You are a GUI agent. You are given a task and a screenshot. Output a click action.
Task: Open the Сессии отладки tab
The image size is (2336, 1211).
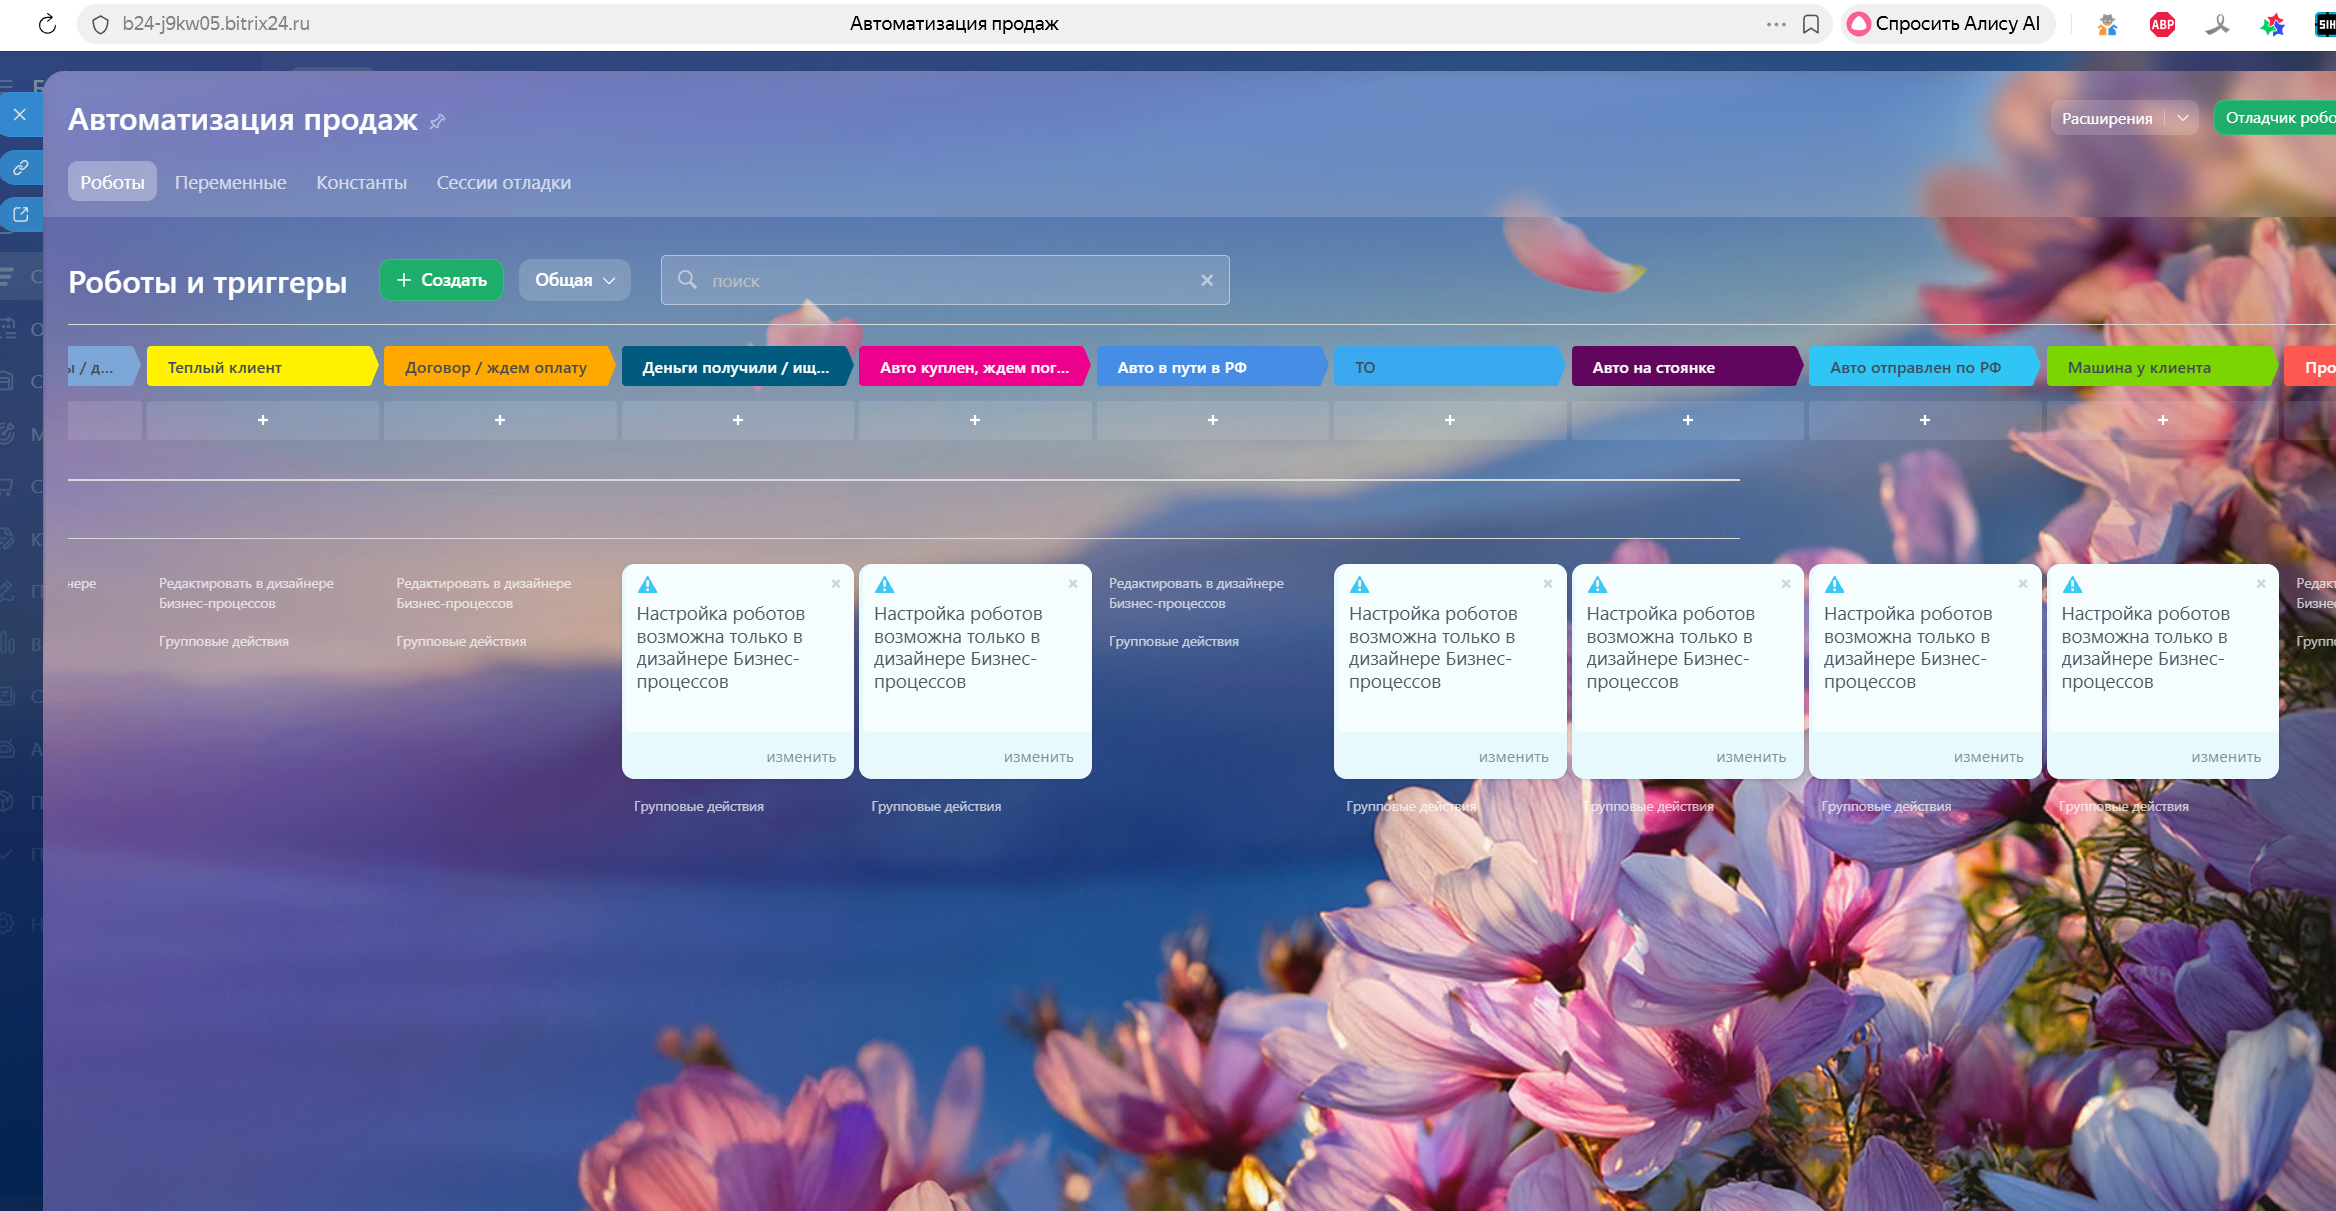(x=503, y=183)
